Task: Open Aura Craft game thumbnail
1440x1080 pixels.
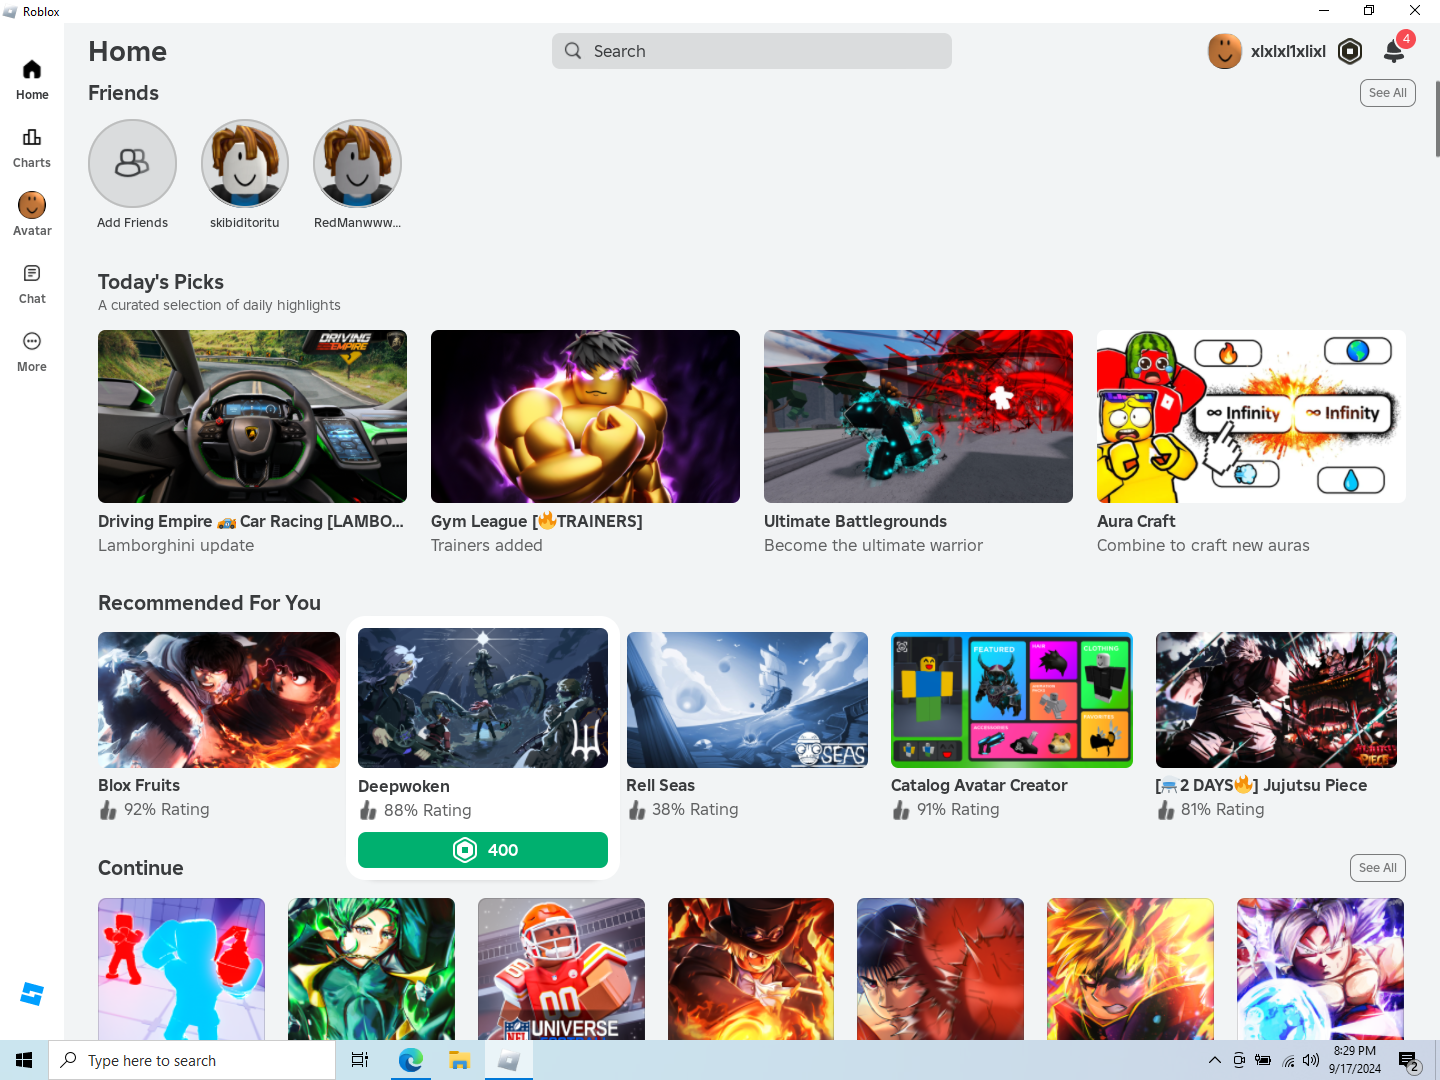Action: pos(1251,416)
